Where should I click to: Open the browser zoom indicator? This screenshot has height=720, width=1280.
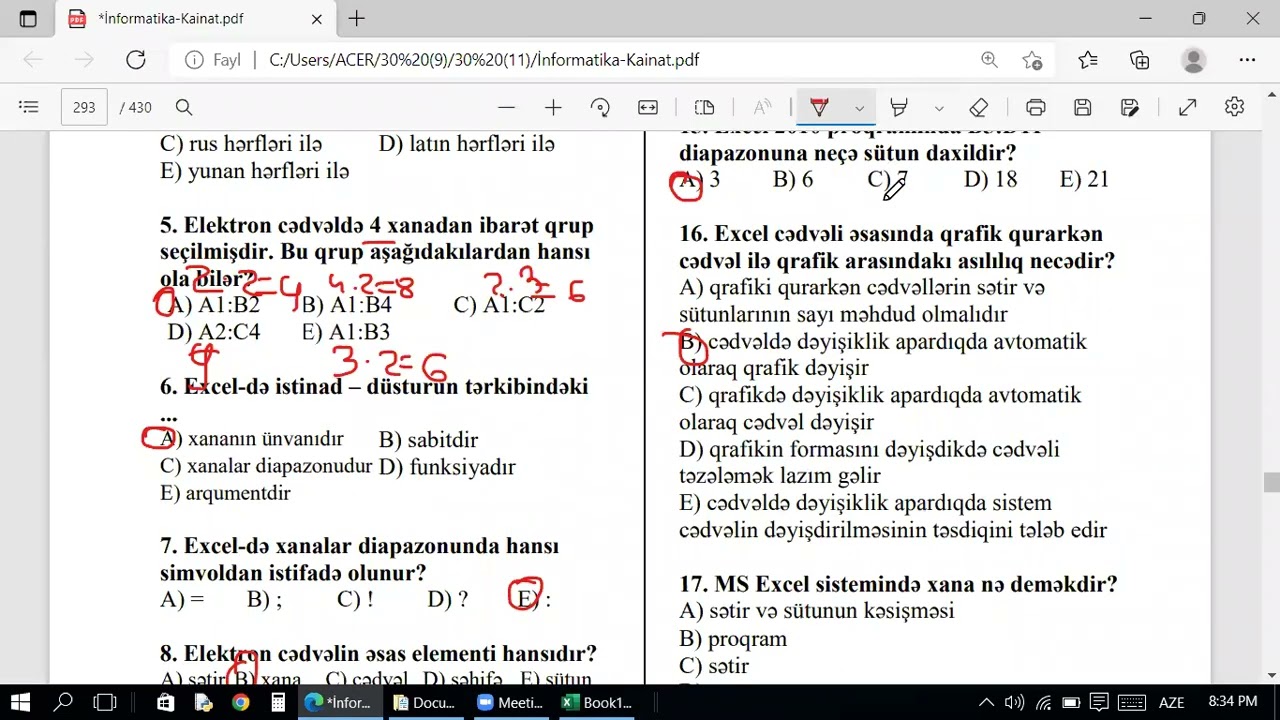(989, 60)
